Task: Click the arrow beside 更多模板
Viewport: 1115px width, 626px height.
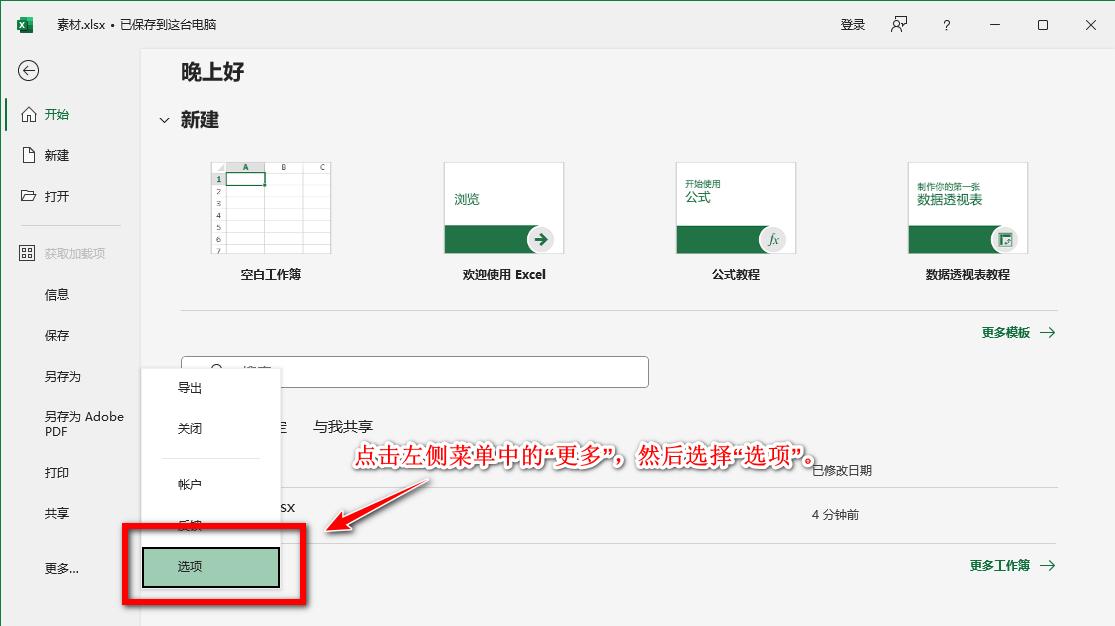Action: pyautogui.click(x=1047, y=332)
